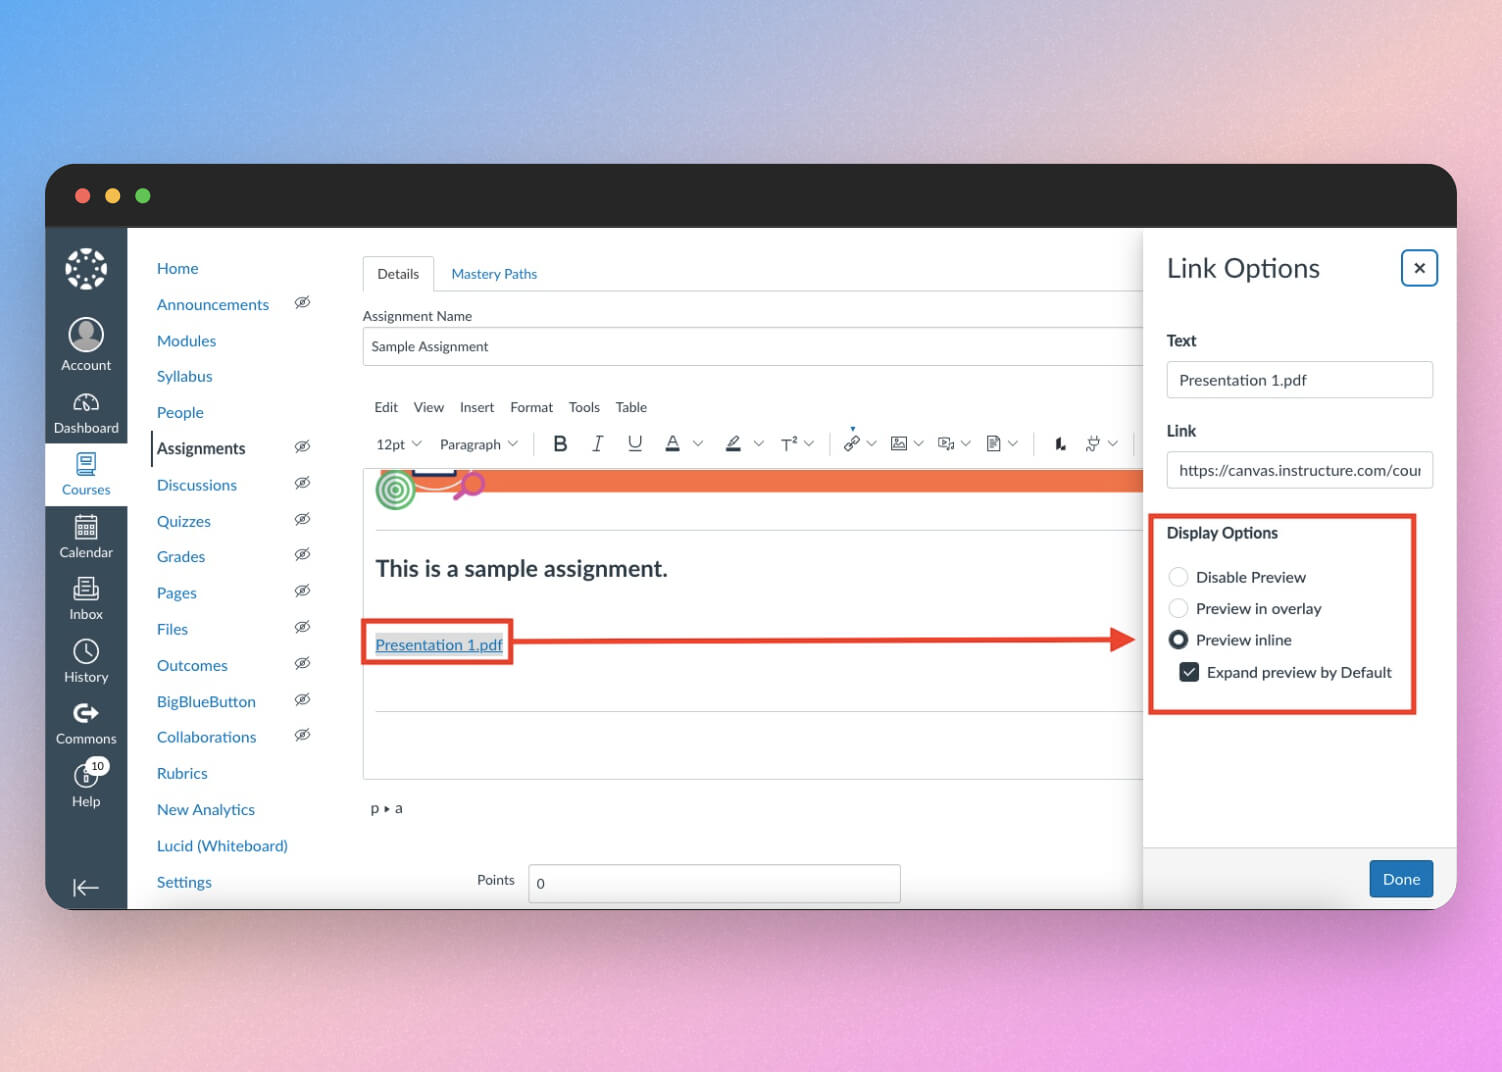Open the Presentation 1.pdf link
The height and width of the screenshot is (1072, 1502).
[438, 644]
